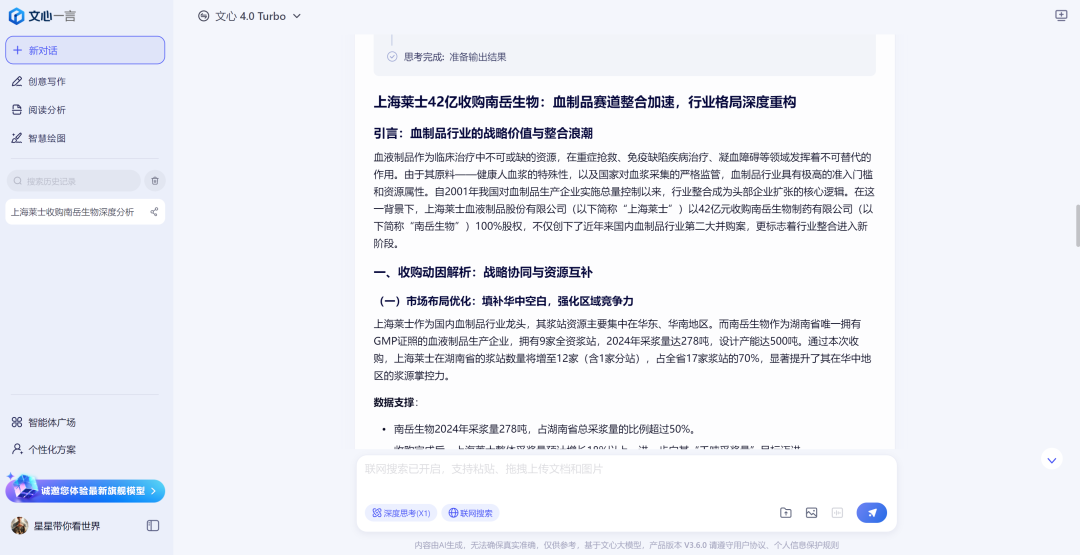Open 智慧绘图 from sidebar
Screen dimensions: 1080x555
tap(39, 138)
